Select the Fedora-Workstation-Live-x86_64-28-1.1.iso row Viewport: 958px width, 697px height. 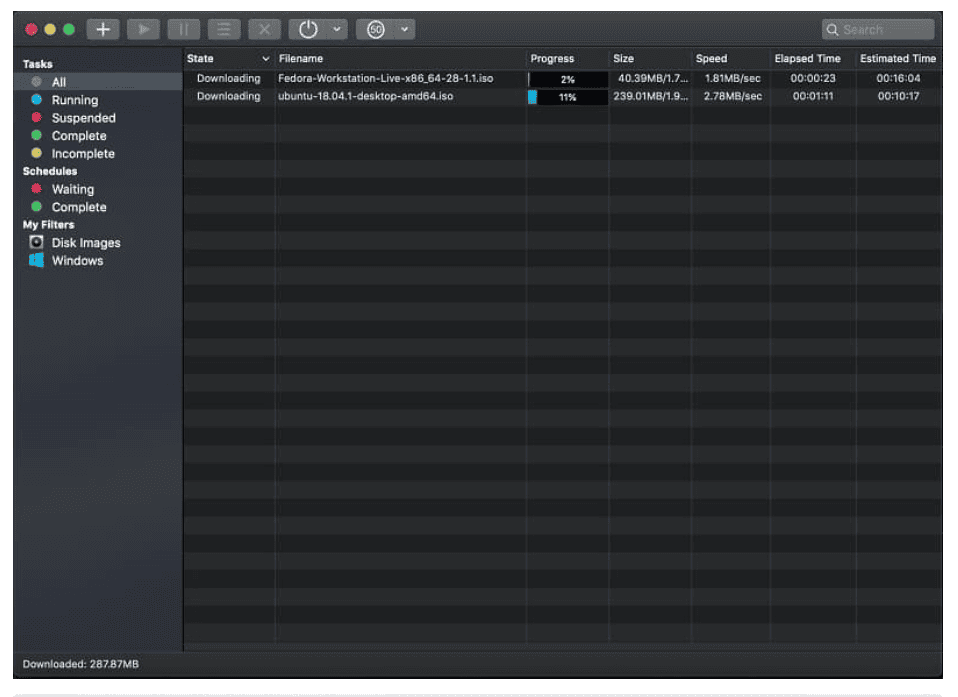pos(562,78)
